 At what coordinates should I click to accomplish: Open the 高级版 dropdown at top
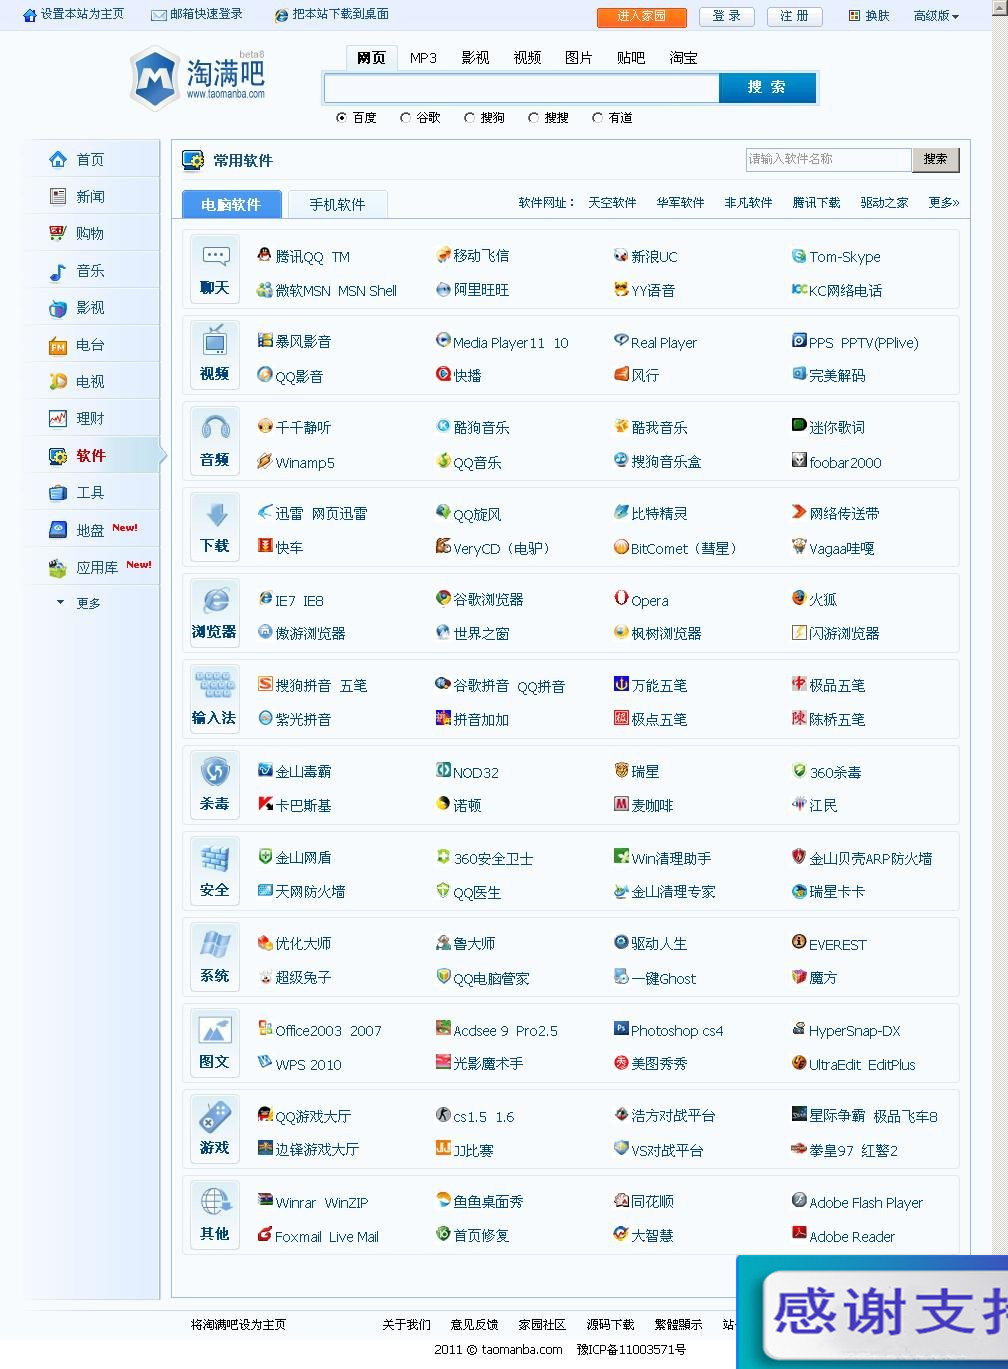936,16
